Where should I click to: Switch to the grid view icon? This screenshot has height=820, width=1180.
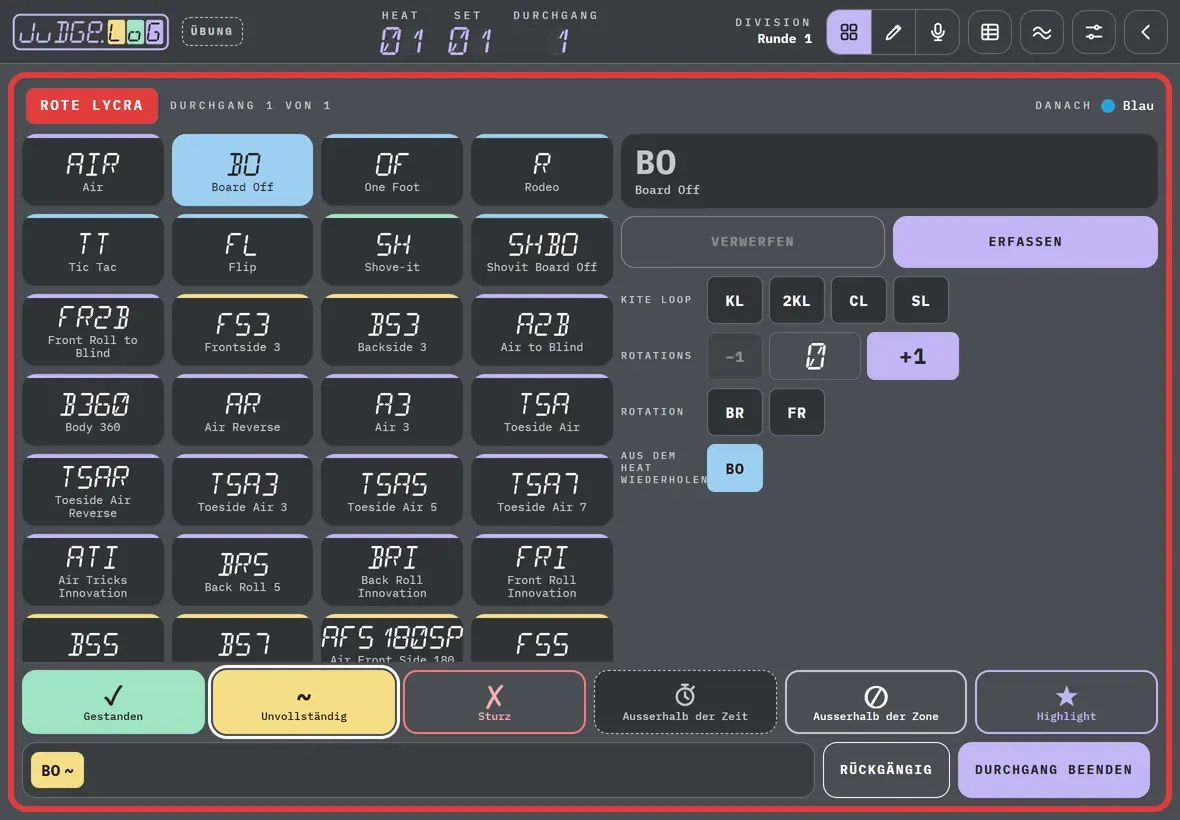click(849, 32)
